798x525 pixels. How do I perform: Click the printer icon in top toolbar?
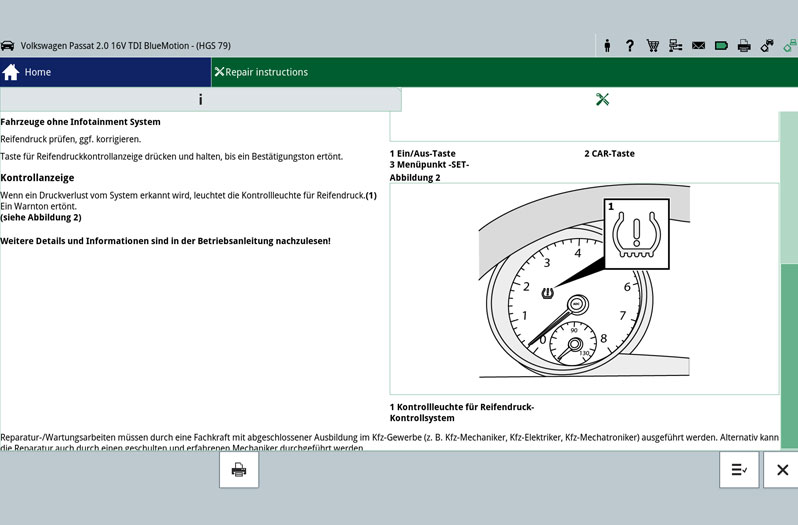pyautogui.click(x=744, y=45)
